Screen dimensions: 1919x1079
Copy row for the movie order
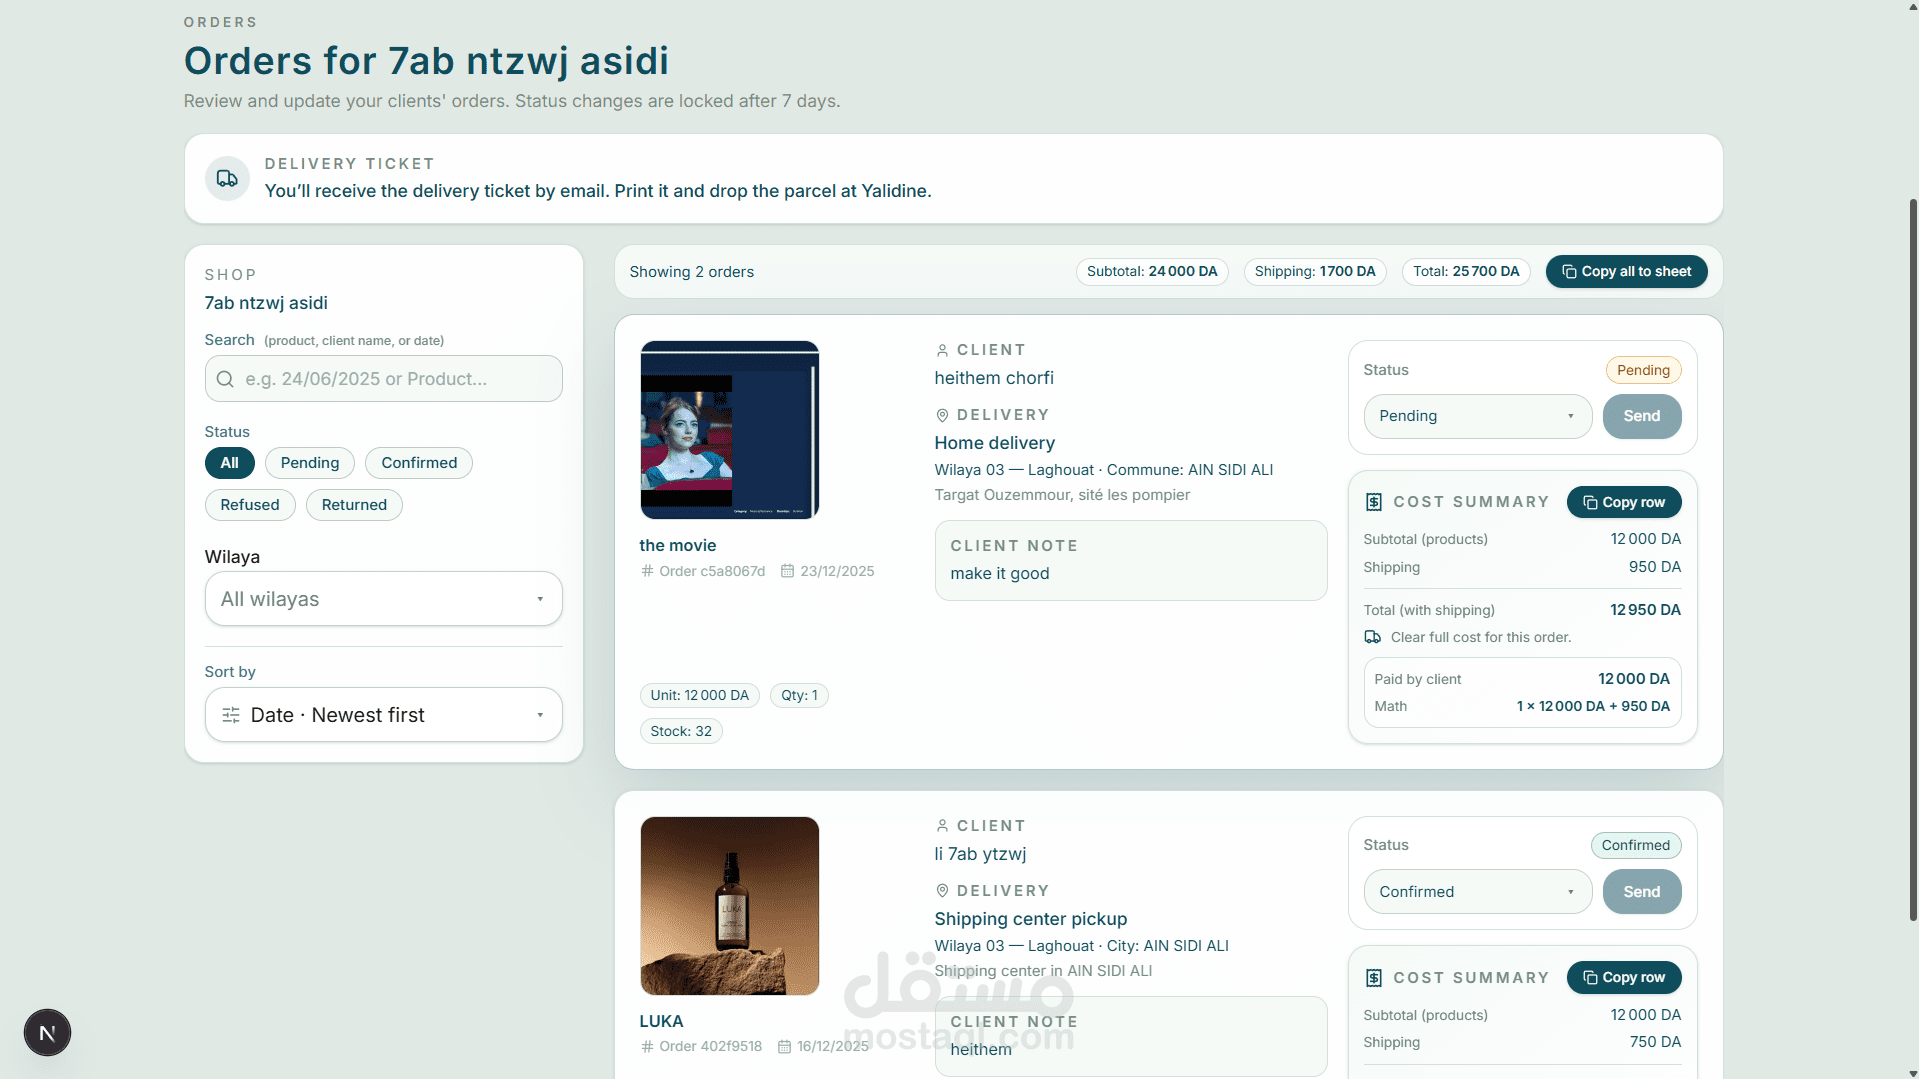[1624, 502]
